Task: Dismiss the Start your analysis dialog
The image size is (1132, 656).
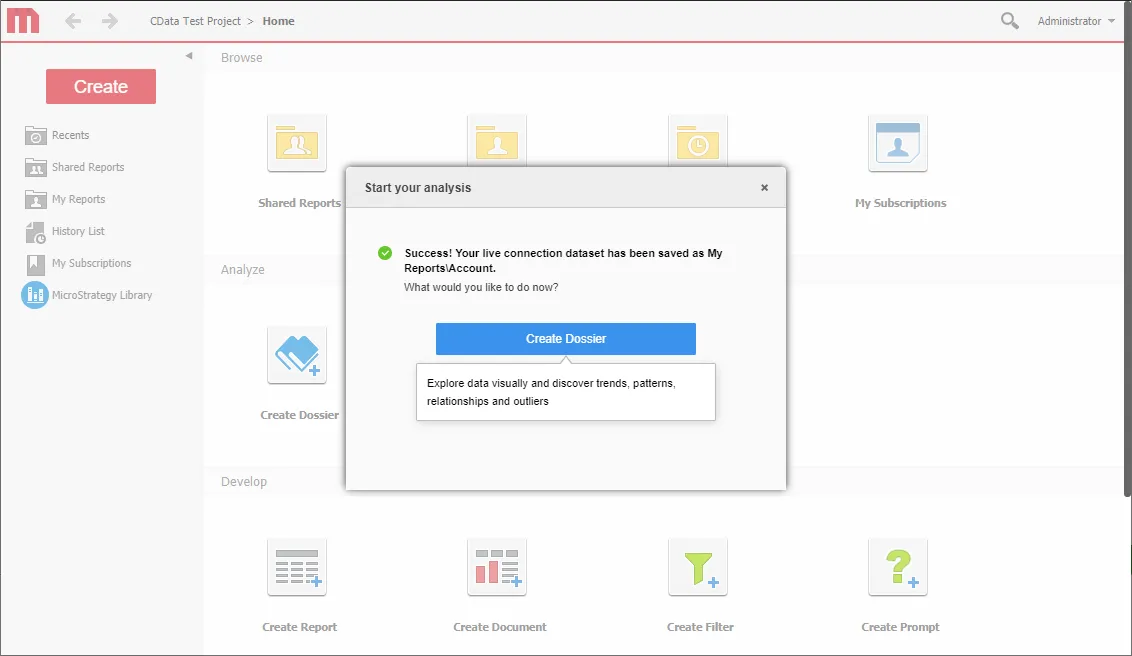Action: 764,187
